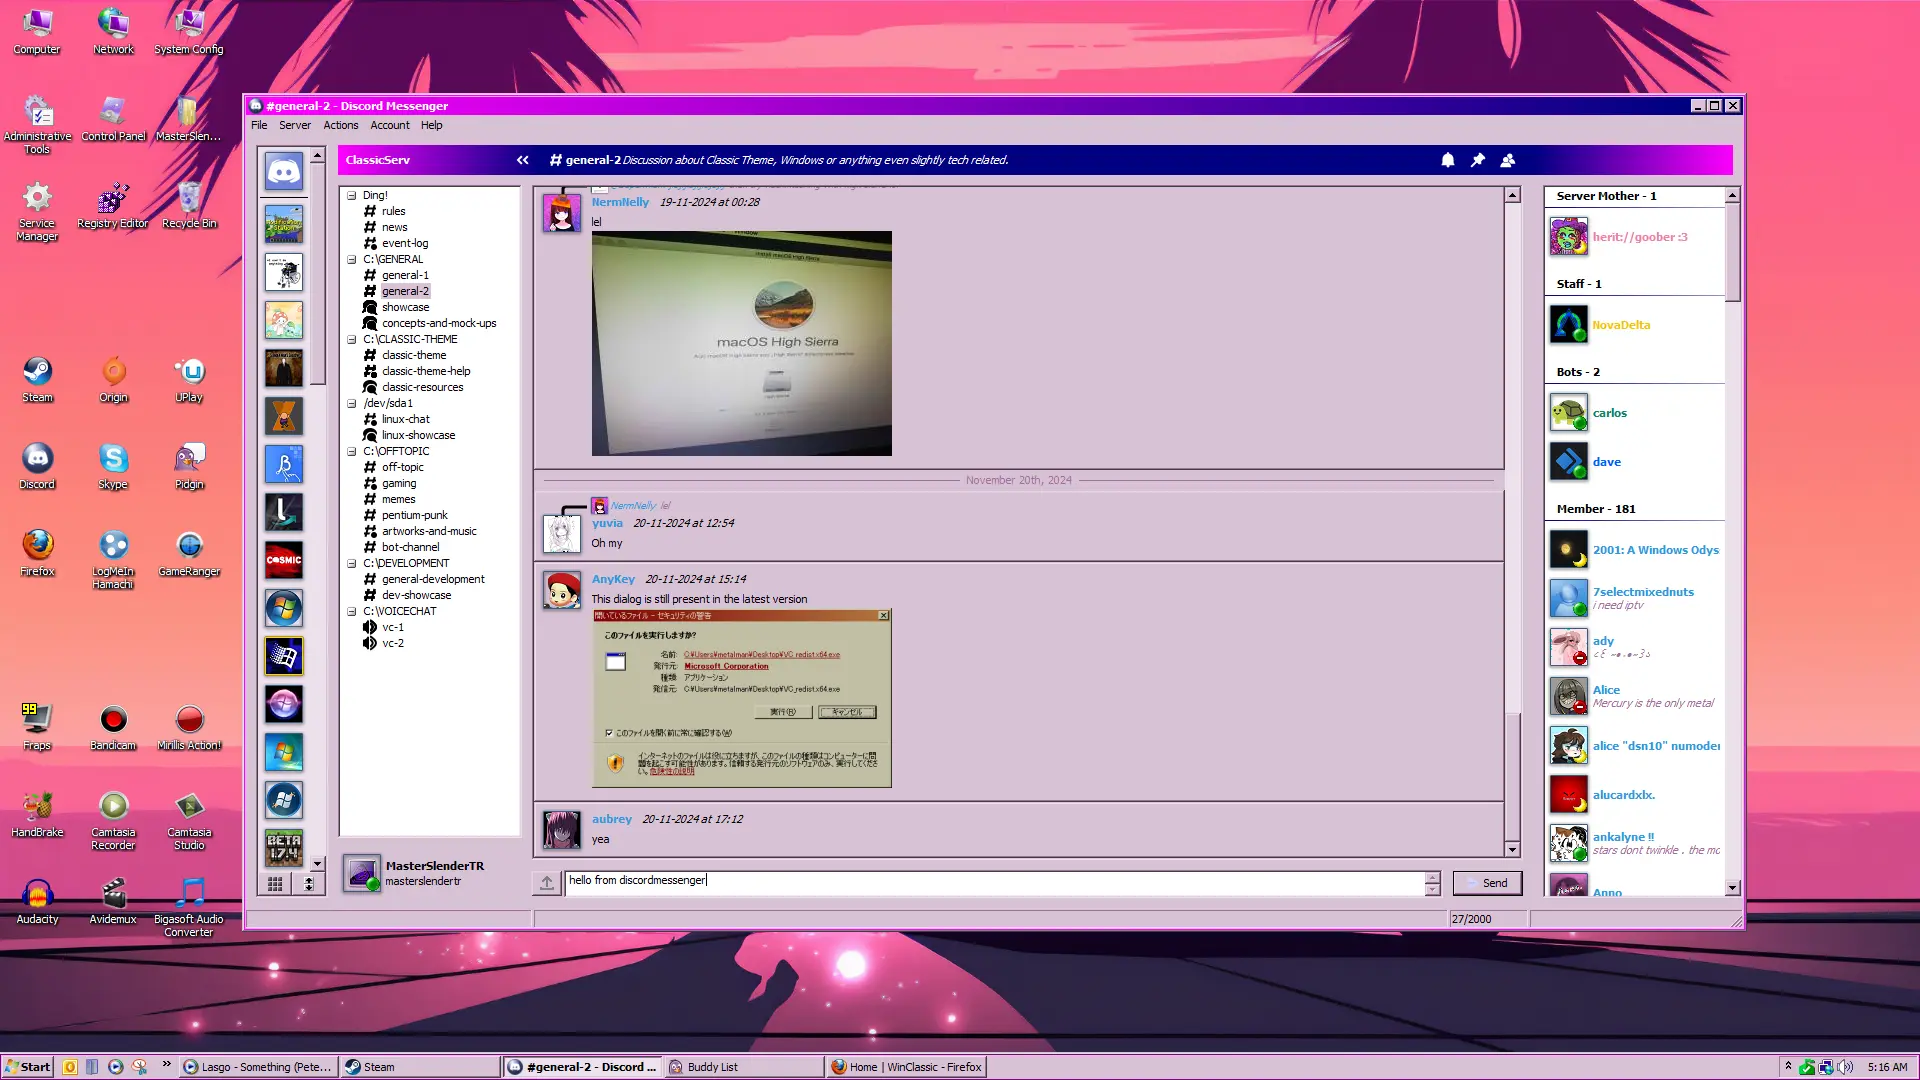1920x1080 pixels.
Task: Open NermNelly username link
Action: point(620,202)
